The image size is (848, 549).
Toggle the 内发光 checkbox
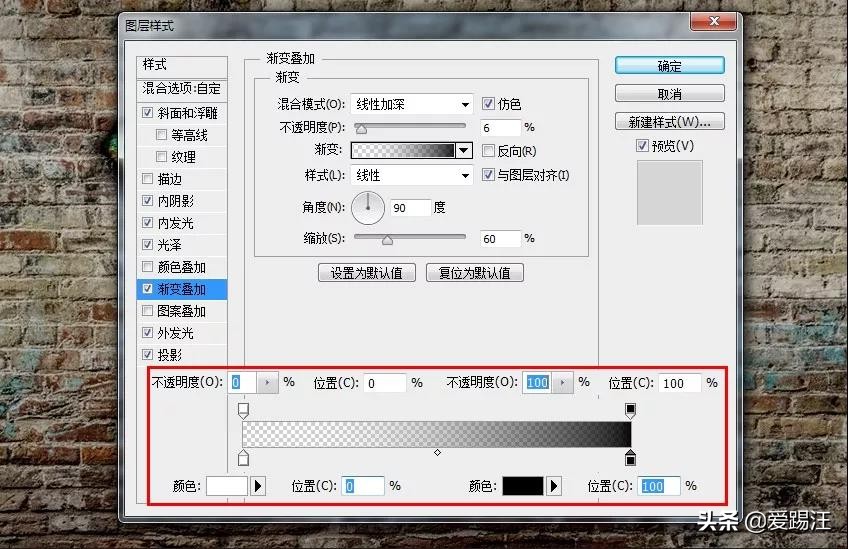coord(147,223)
